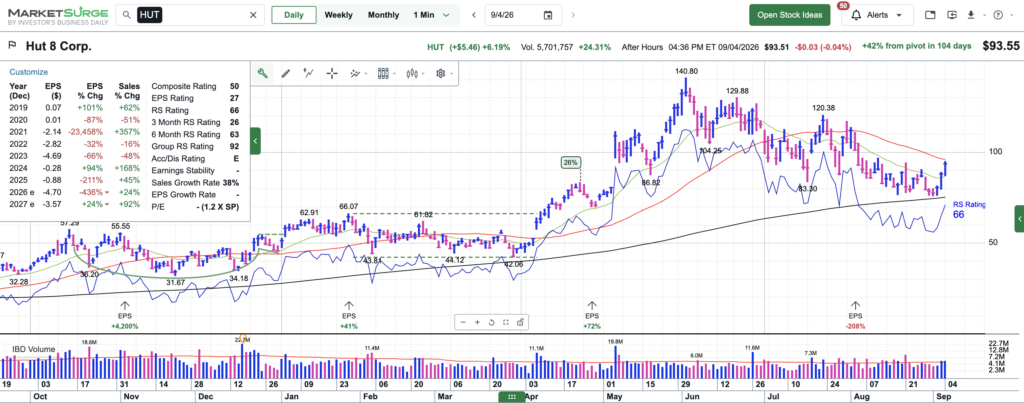
Task: Click the trend line annotation tool
Action: (x=309, y=73)
